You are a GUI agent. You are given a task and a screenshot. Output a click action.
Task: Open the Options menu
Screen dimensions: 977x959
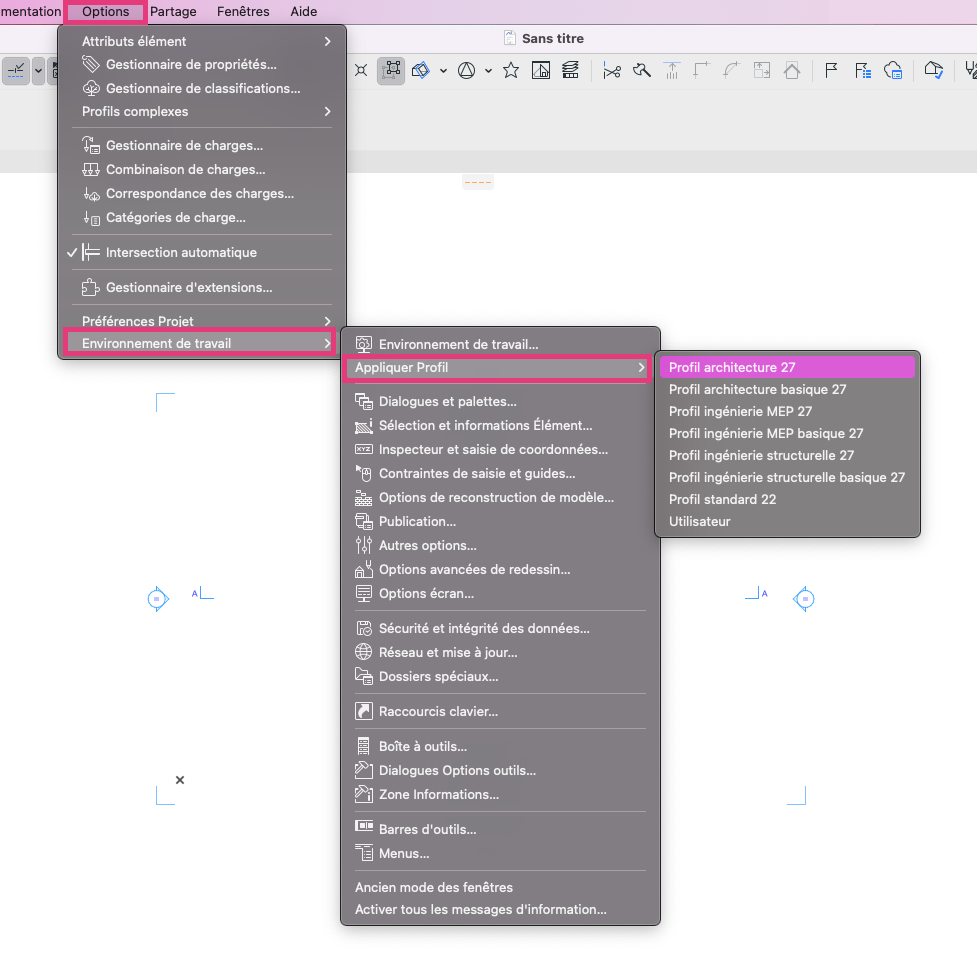point(105,12)
